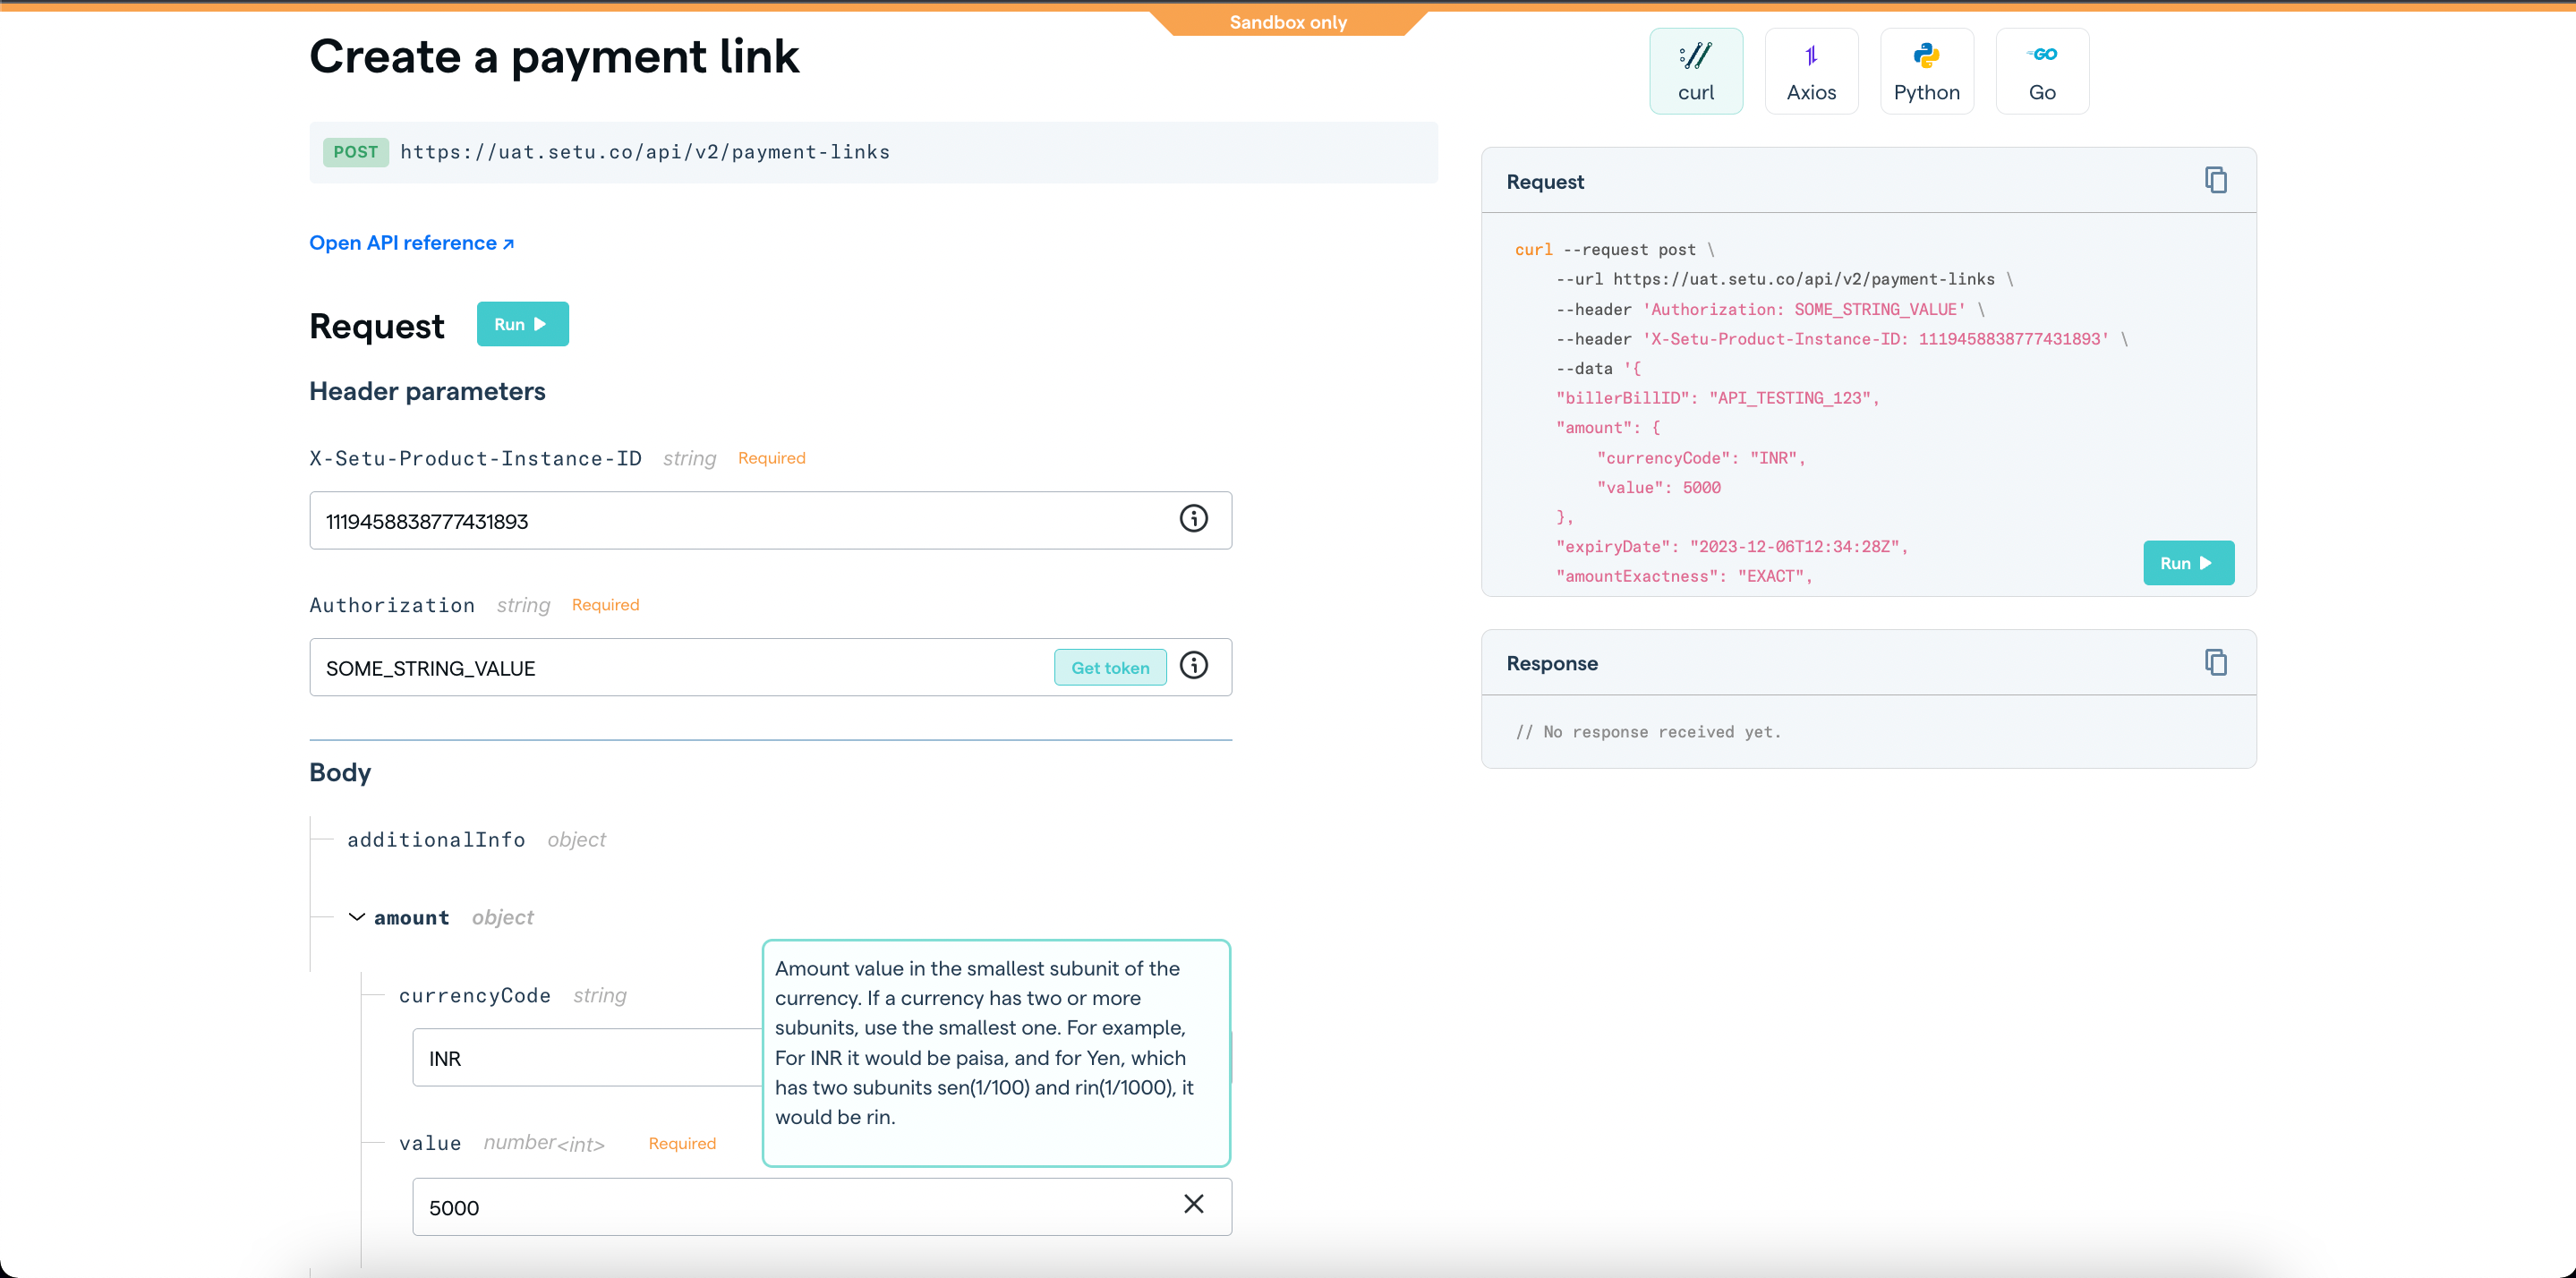2576x1278 pixels.
Task: Click the Get token button
Action: [1109, 668]
